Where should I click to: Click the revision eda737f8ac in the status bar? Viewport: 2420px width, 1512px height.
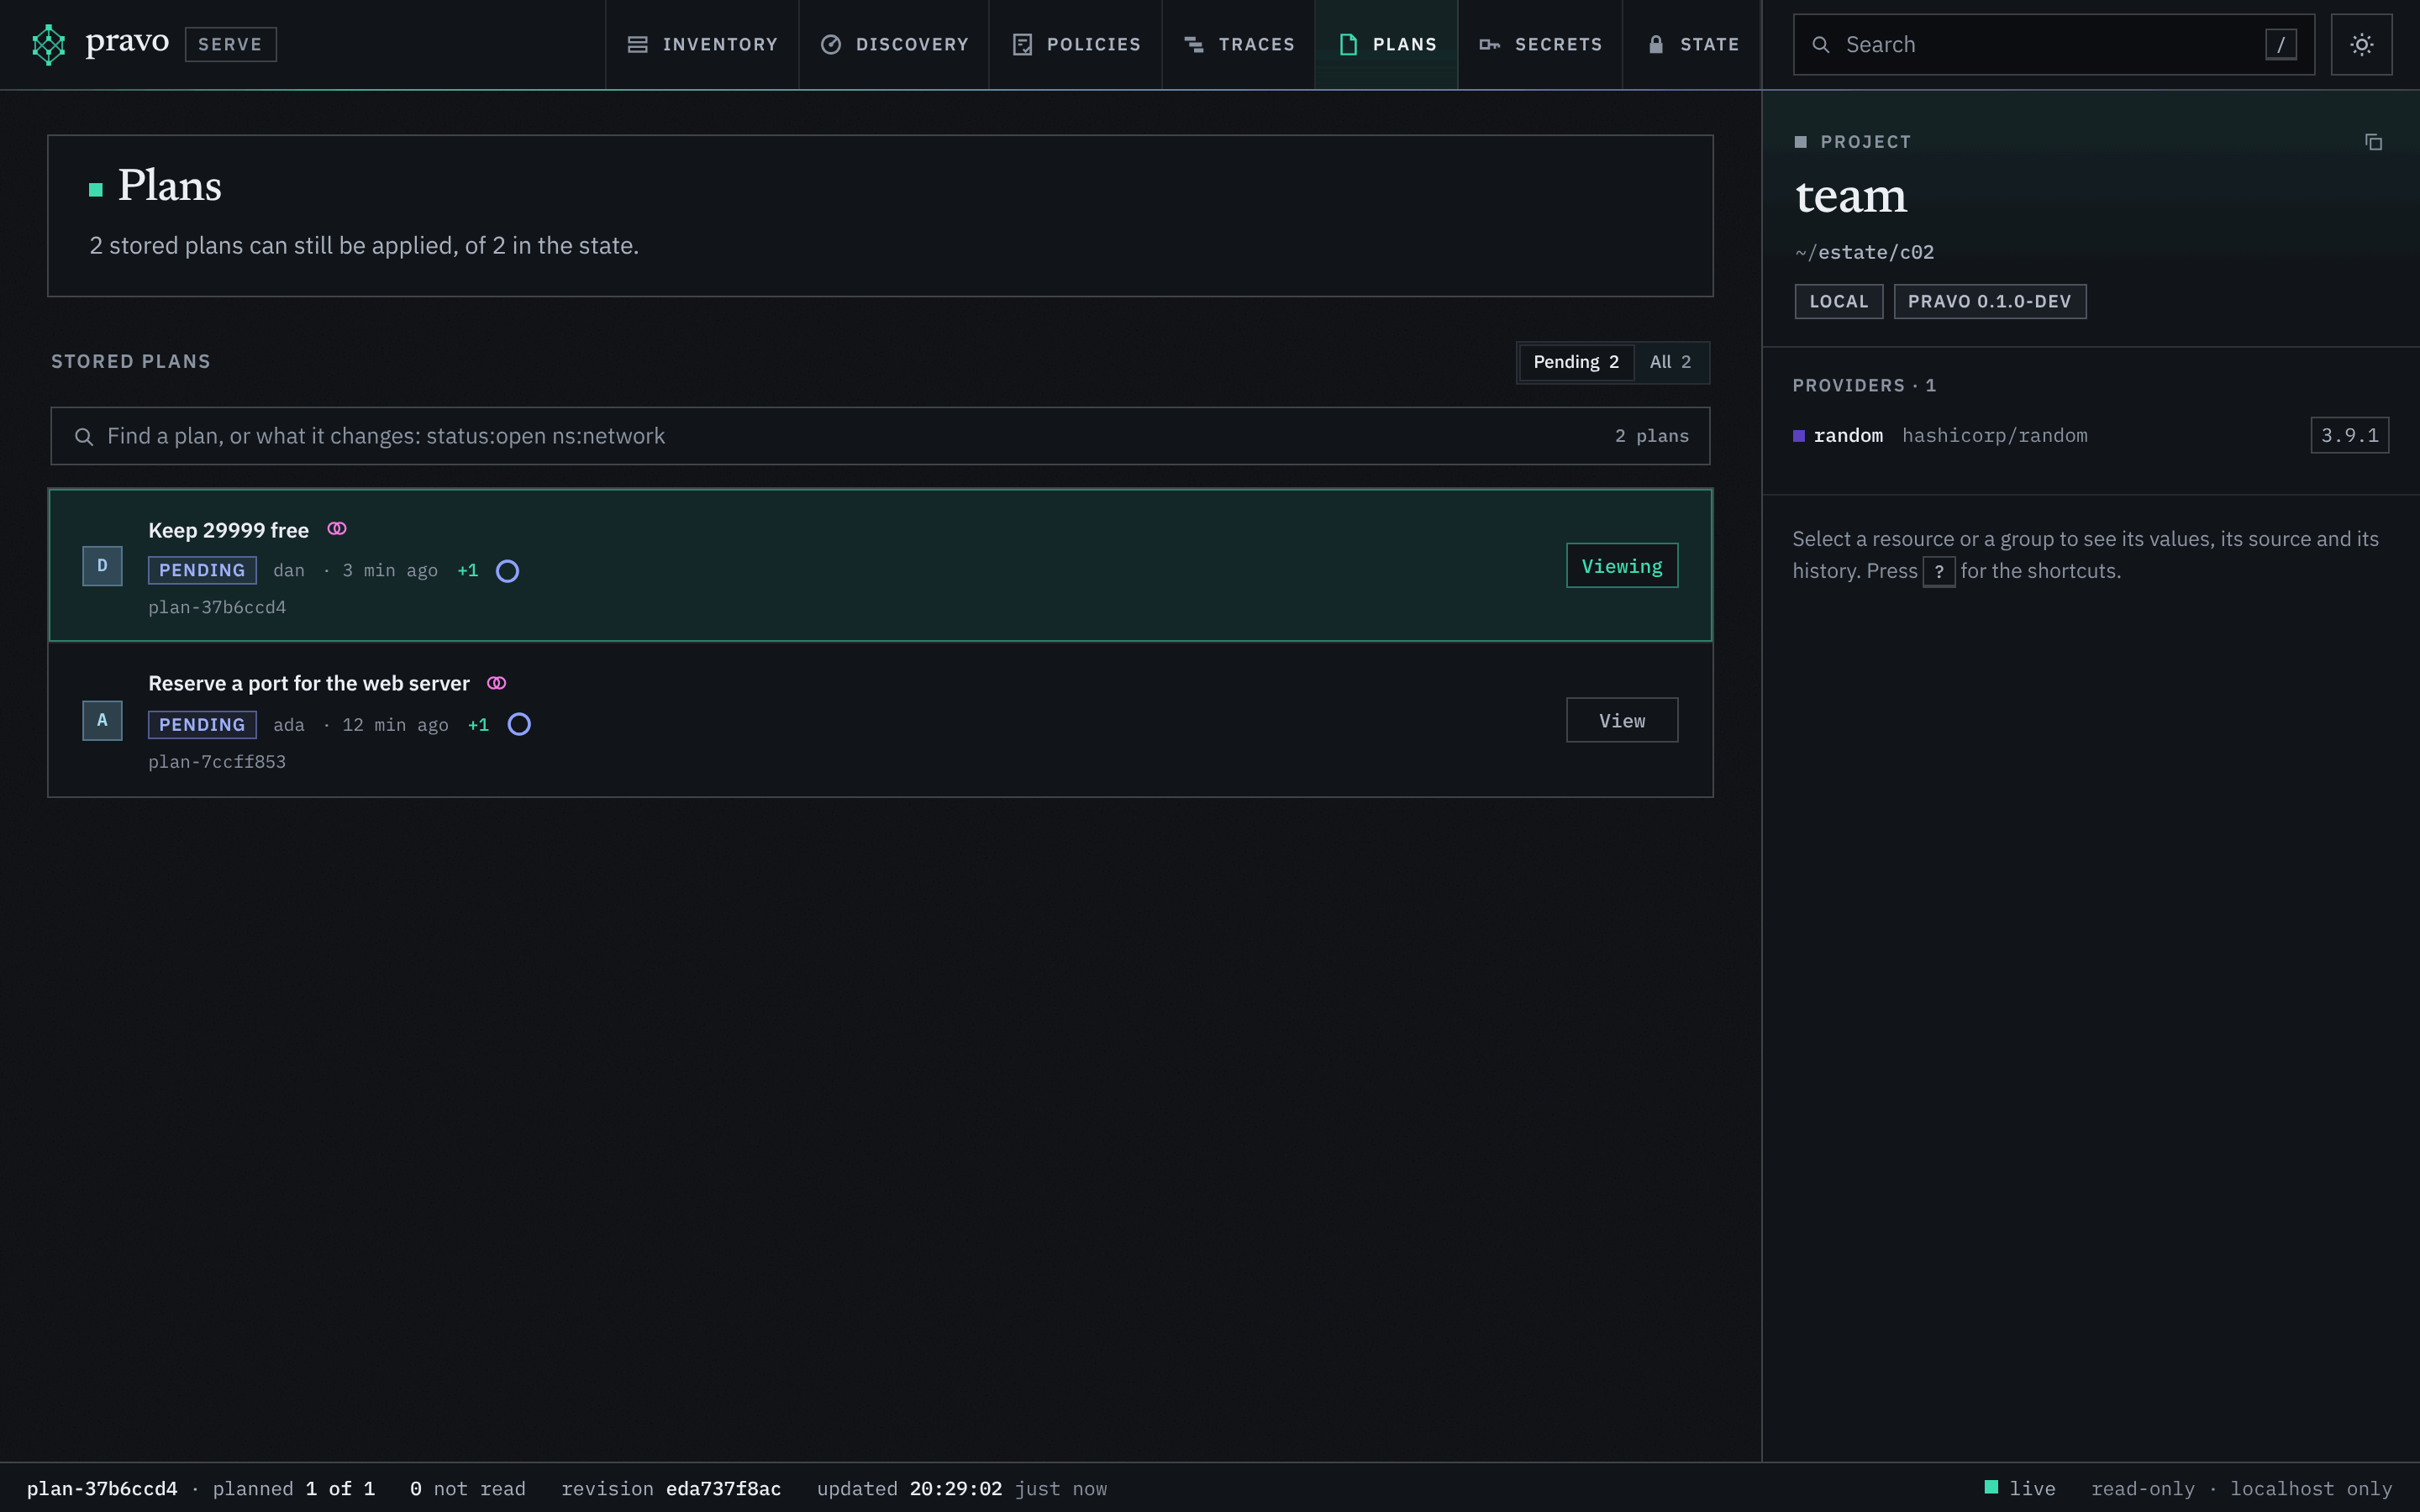671,1488
